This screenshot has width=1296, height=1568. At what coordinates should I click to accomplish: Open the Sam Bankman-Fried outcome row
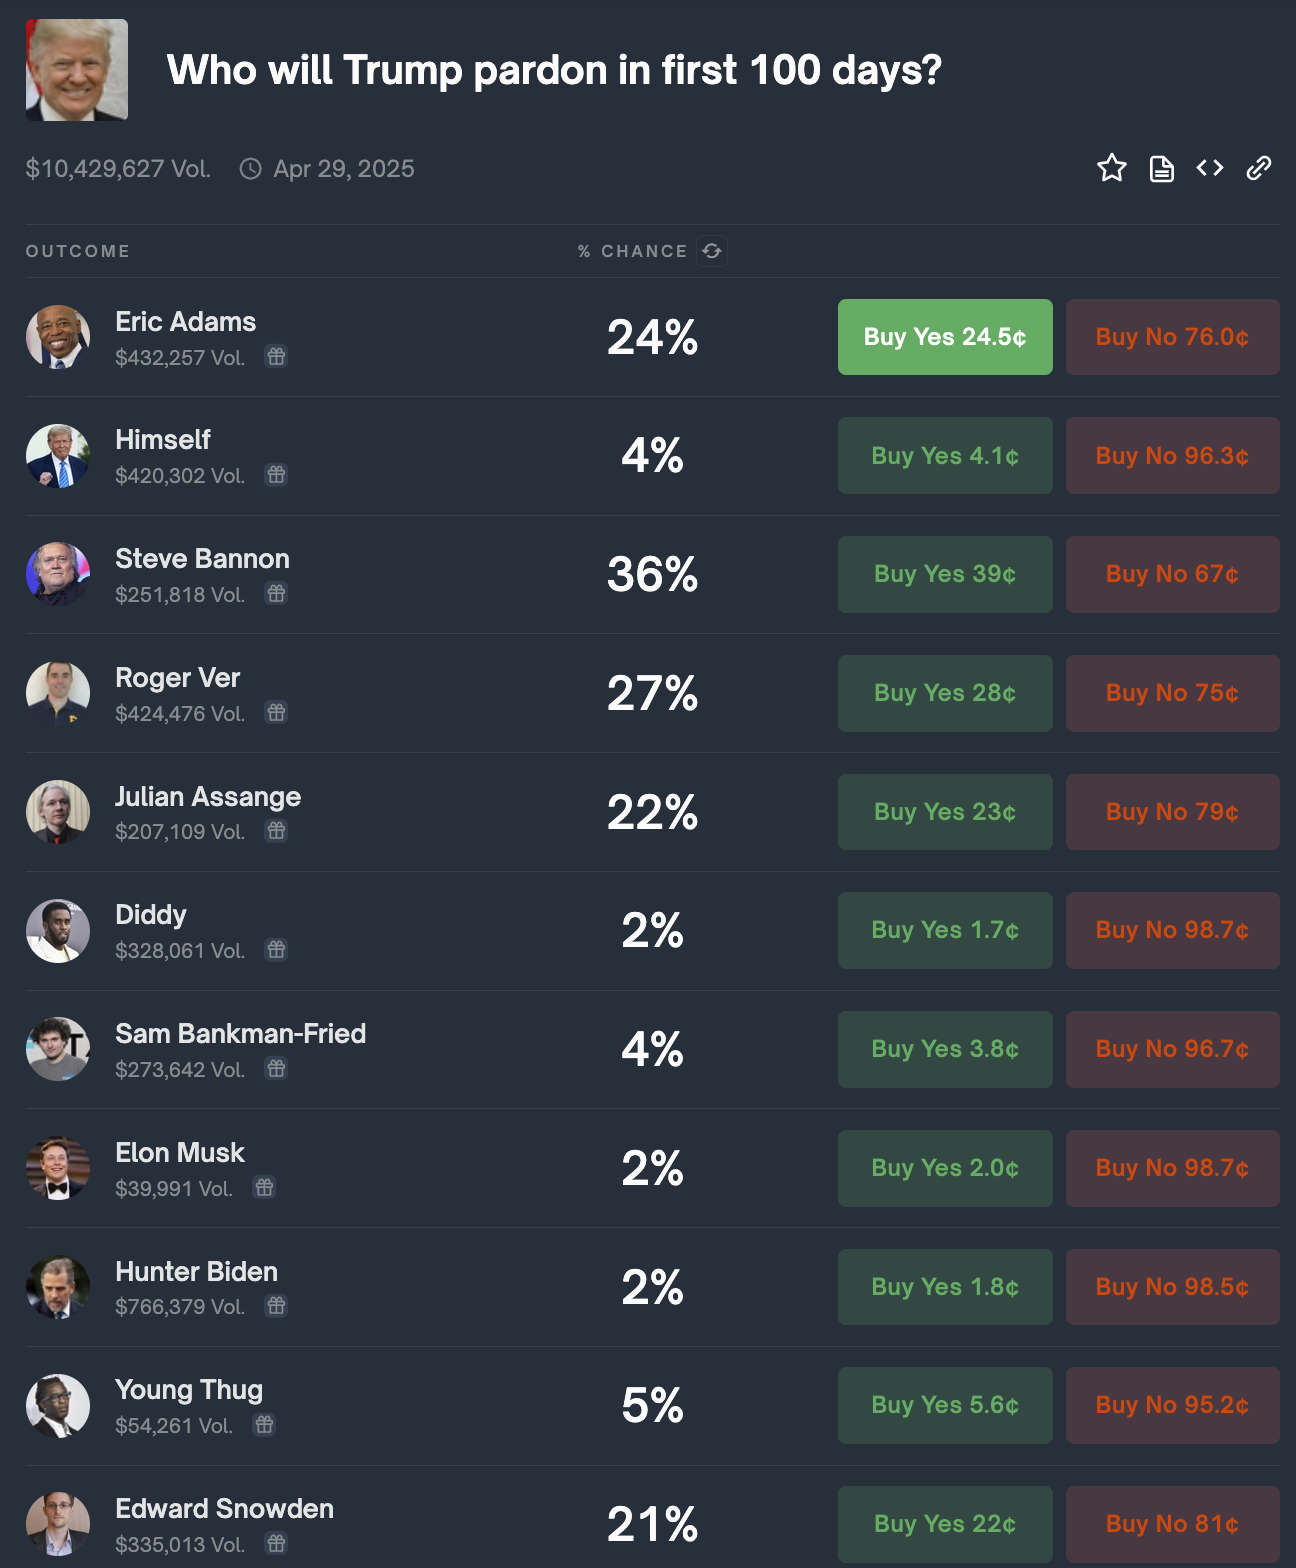point(652,1049)
